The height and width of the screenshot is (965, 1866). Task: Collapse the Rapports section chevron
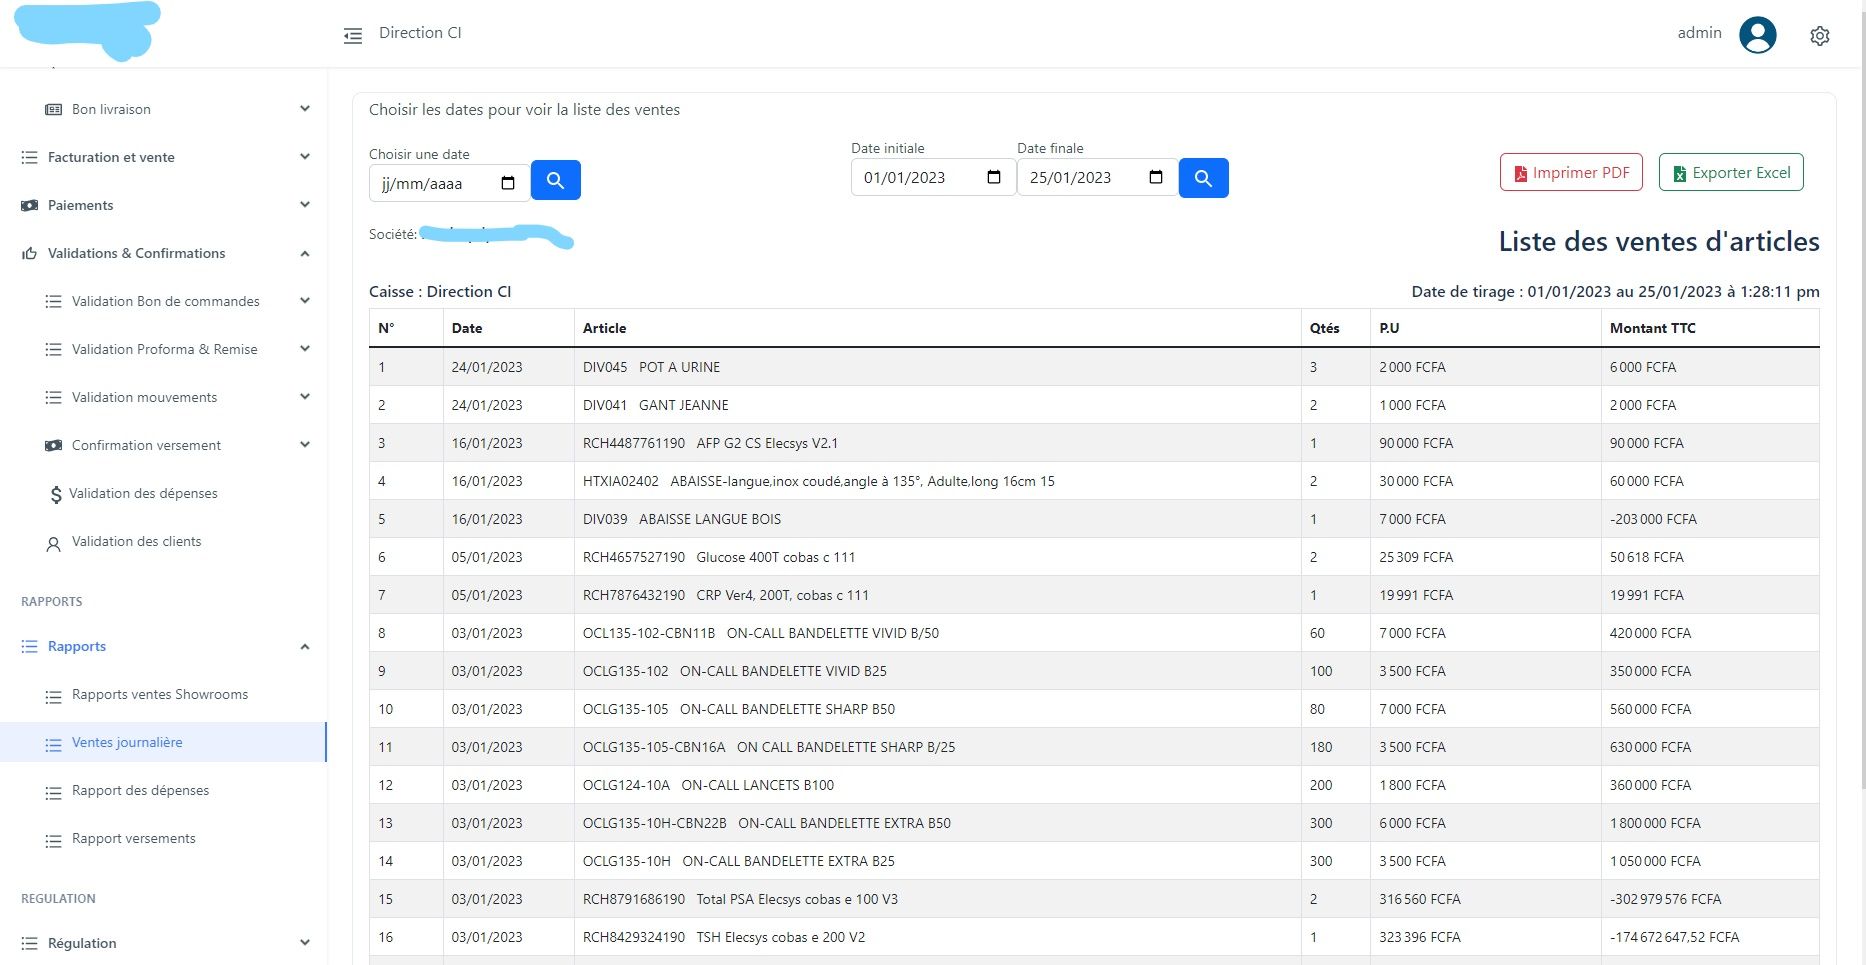305,647
